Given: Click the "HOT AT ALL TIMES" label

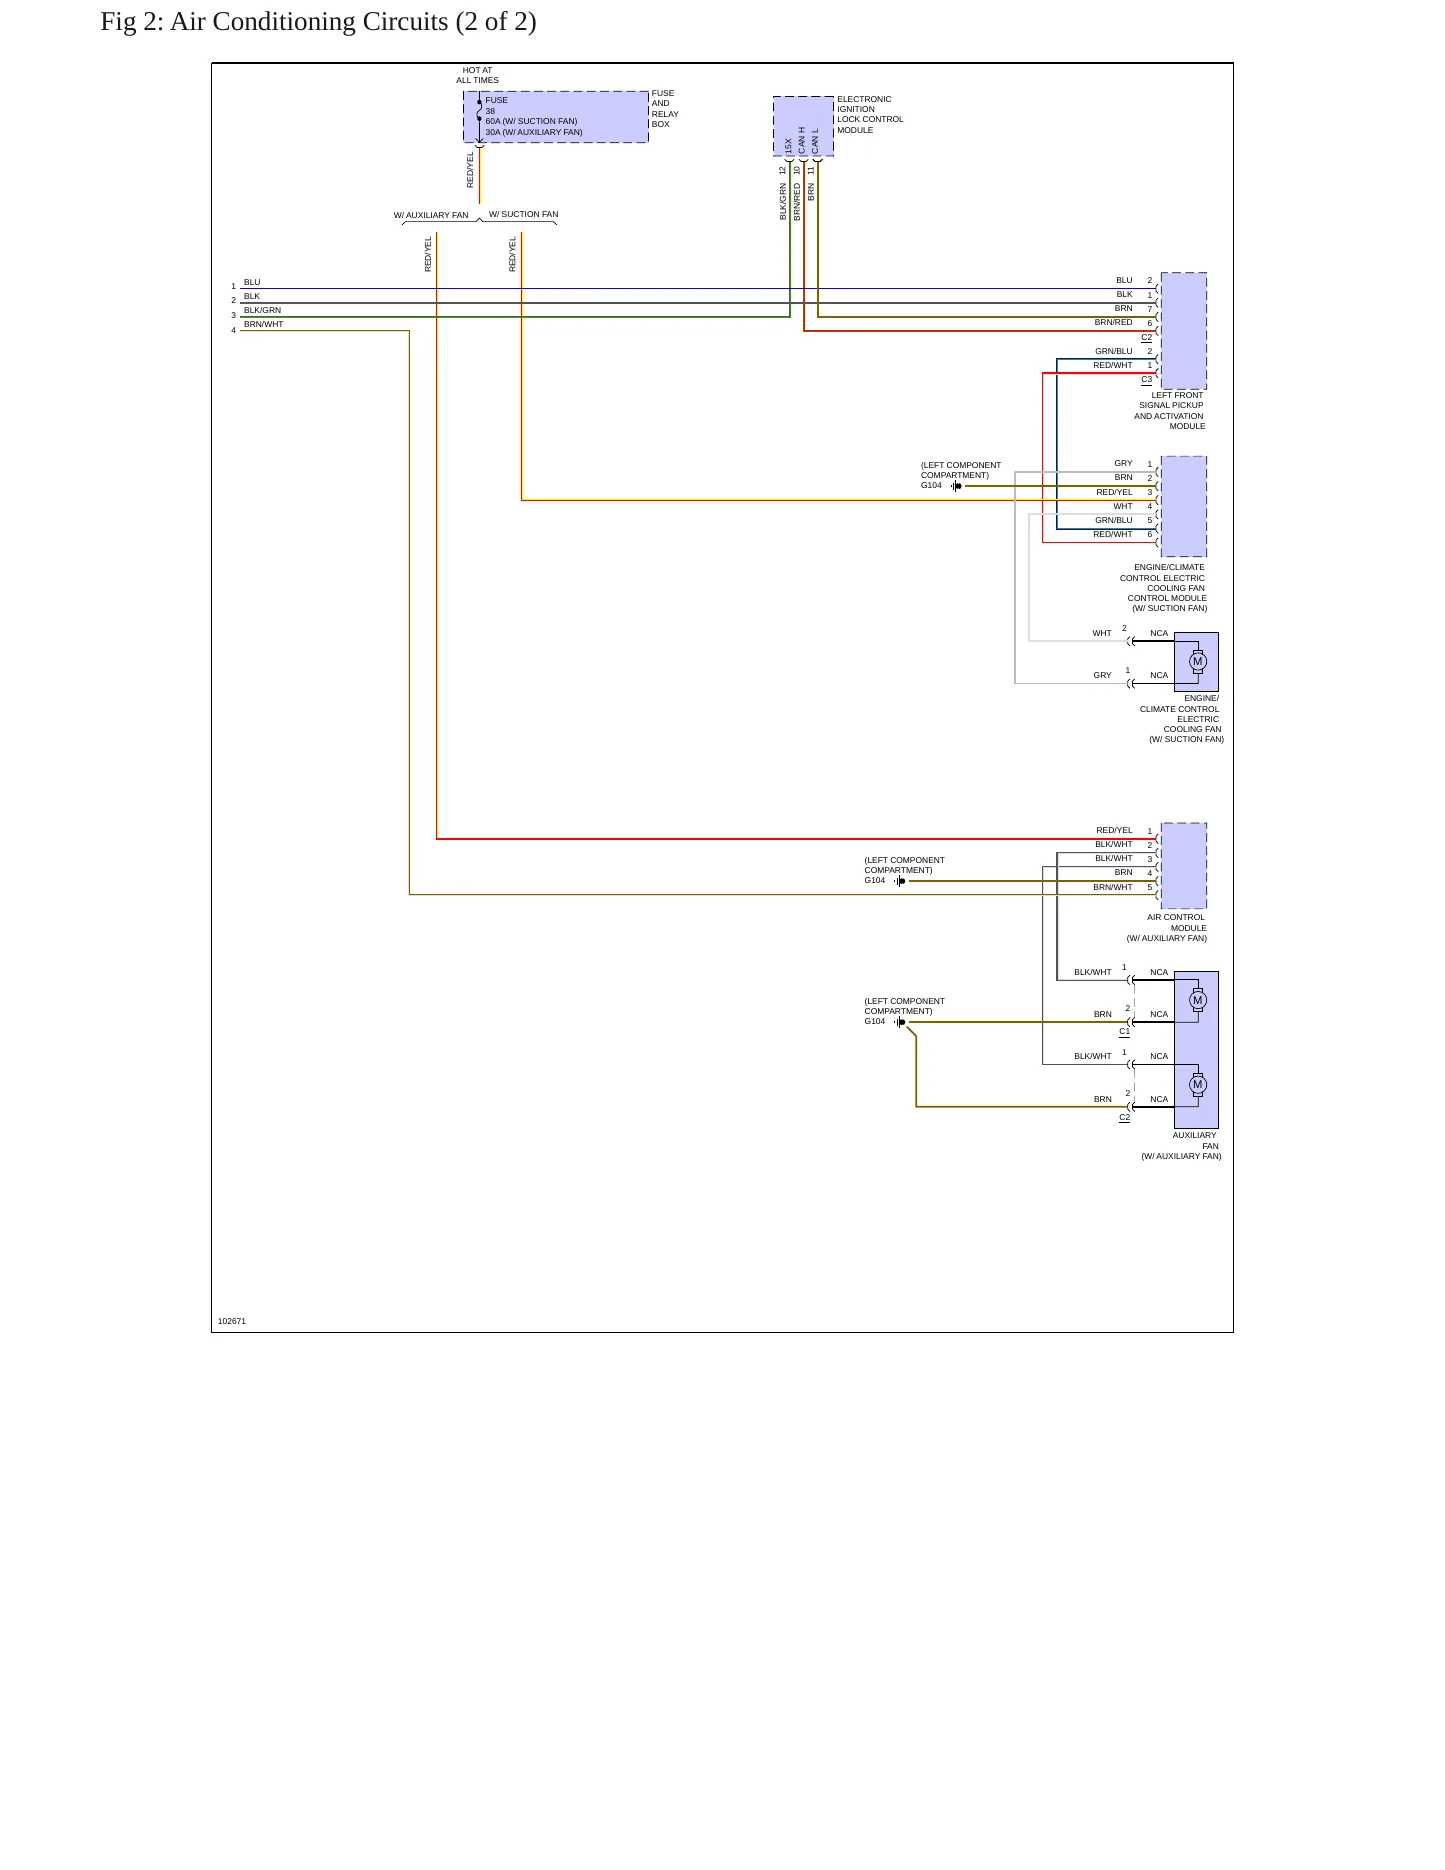Looking at the screenshot, I should pyautogui.click(x=477, y=75).
